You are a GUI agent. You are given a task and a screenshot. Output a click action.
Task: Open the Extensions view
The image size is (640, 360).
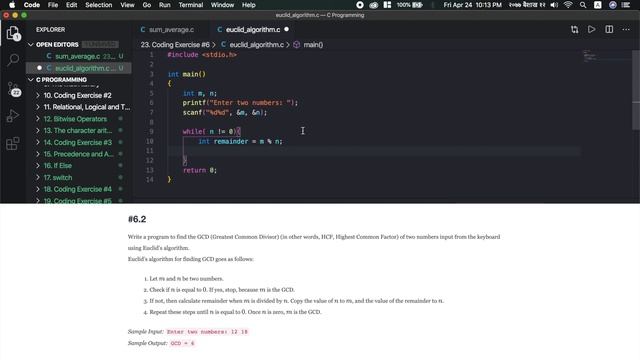(13, 143)
